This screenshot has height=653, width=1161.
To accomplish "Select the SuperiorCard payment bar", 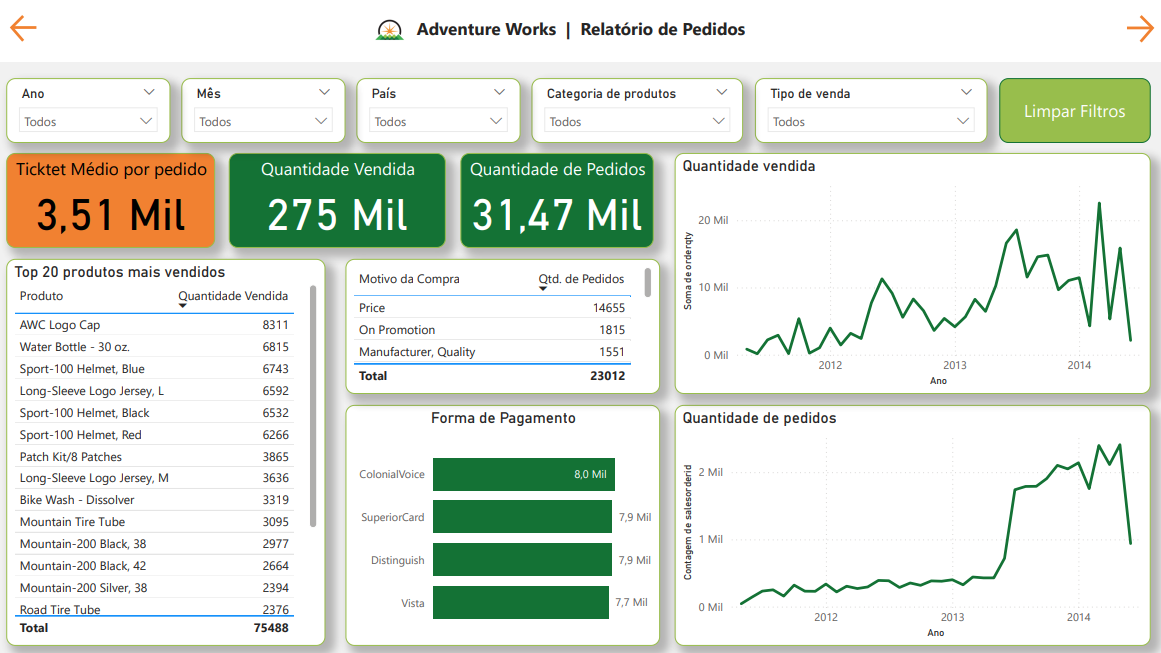I will [x=523, y=517].
